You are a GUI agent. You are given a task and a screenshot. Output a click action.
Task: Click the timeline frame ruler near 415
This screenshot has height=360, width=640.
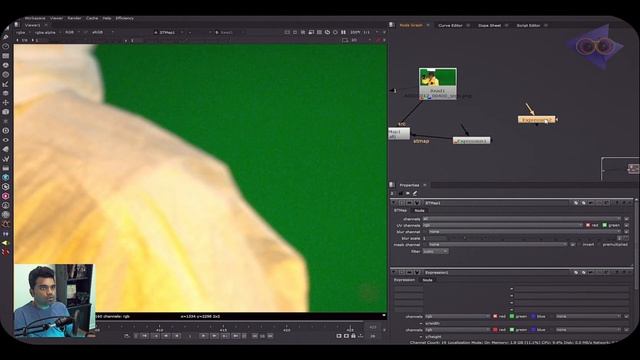tap(223, 329)
